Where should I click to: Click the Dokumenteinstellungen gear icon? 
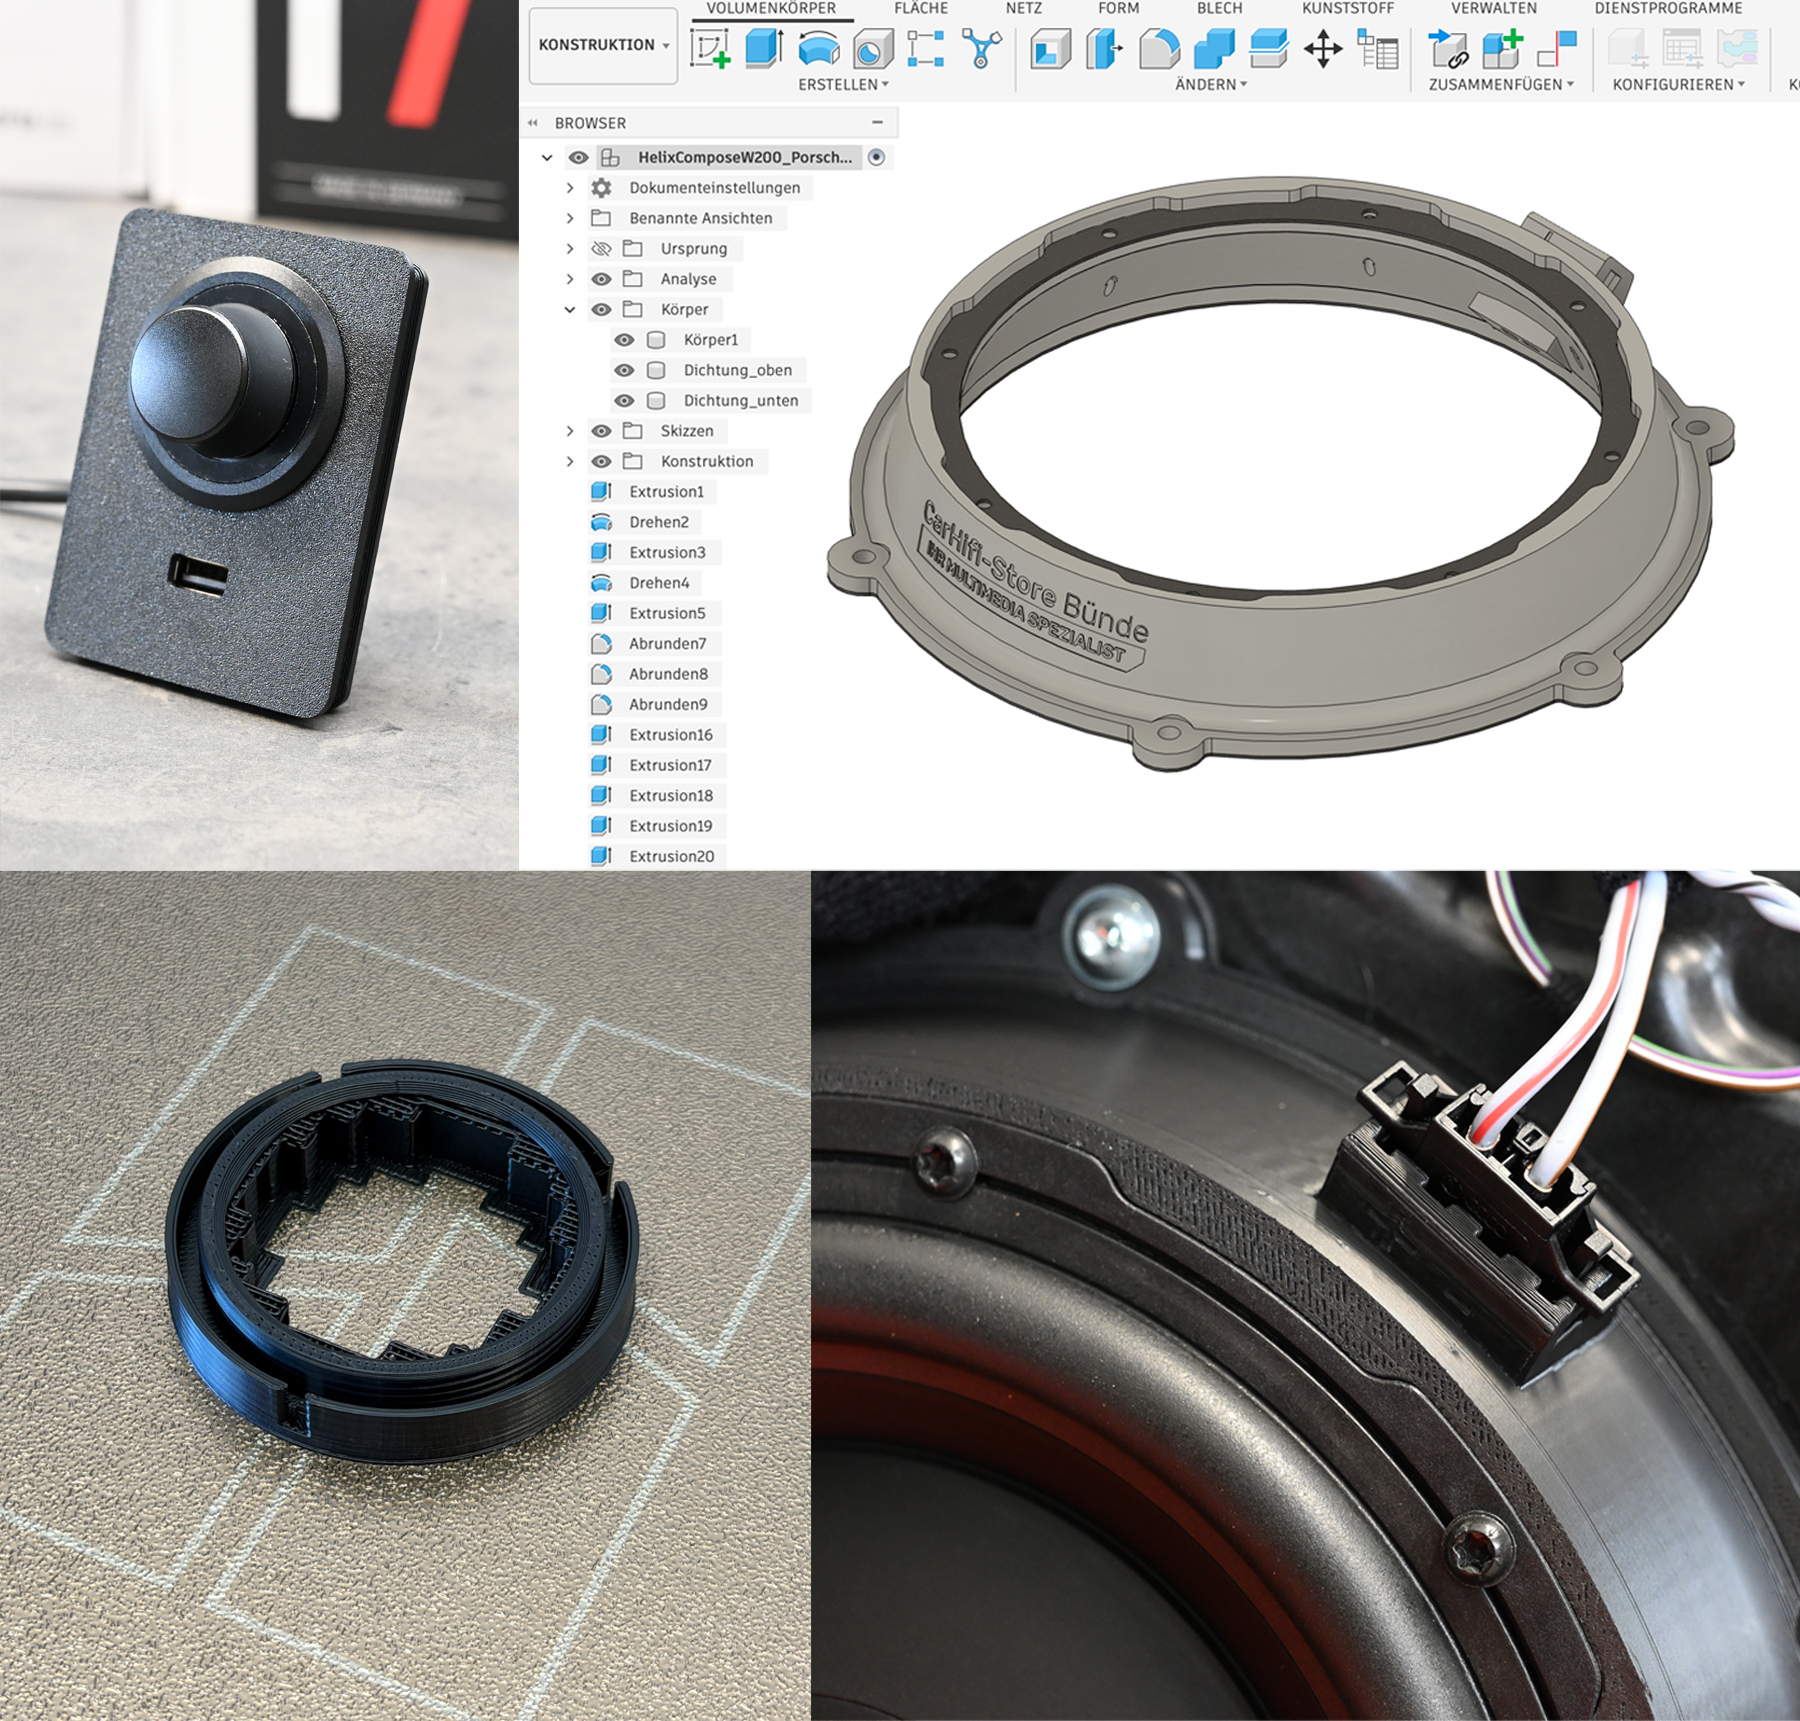point(601,188)
